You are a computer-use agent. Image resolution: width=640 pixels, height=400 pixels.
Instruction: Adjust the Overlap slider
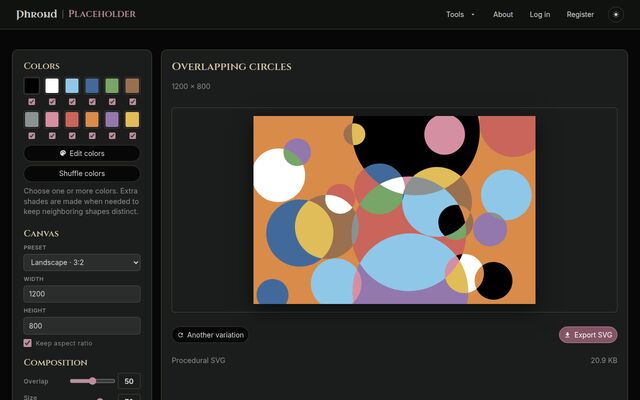pyautogui.click(x=92, y=381)
